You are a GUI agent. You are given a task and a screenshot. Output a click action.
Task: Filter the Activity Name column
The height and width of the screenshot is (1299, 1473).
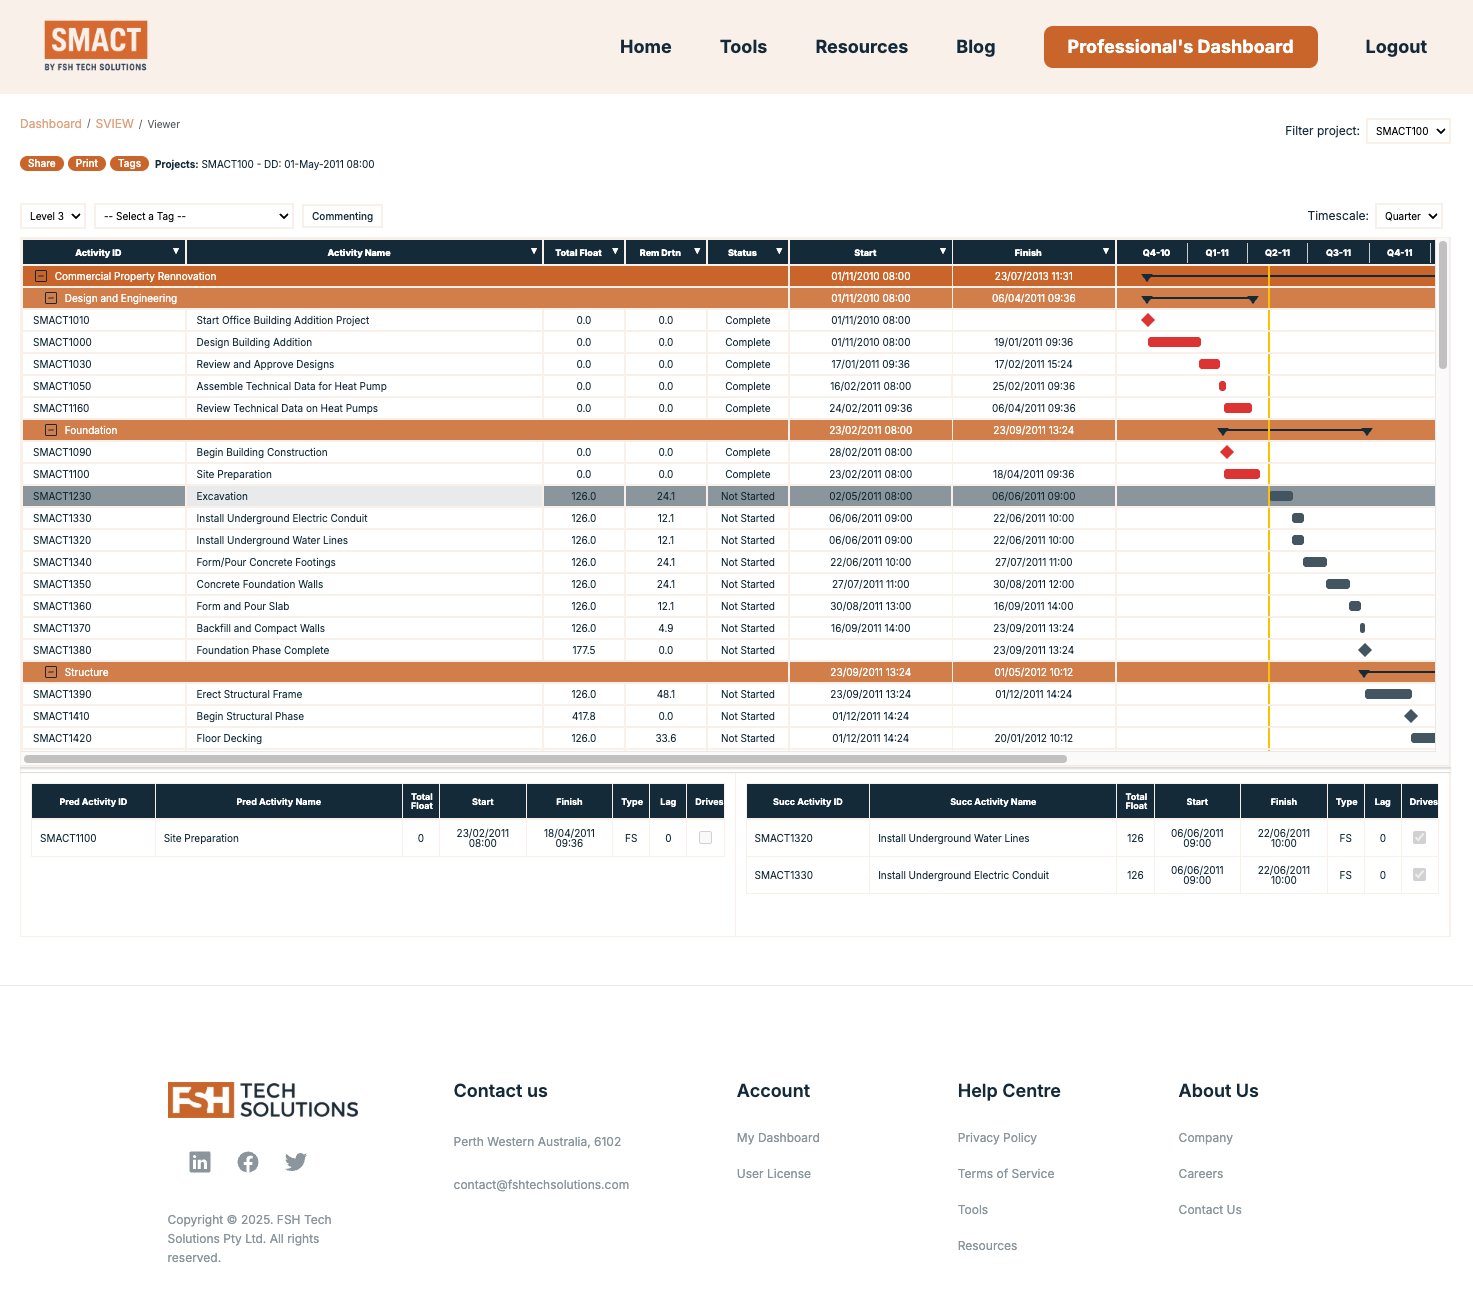(534, 252)
